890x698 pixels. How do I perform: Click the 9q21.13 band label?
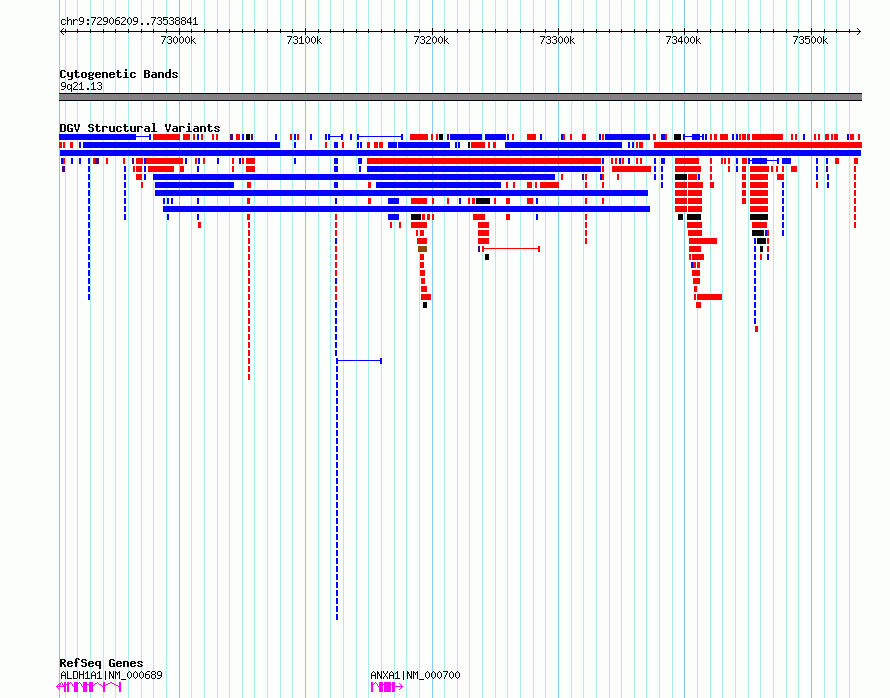tap(81, 86)
